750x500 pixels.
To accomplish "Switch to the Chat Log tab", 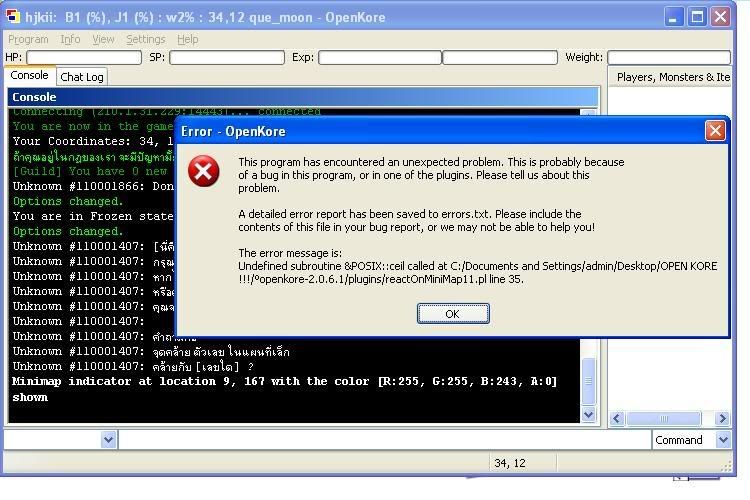I will point(82,77).
